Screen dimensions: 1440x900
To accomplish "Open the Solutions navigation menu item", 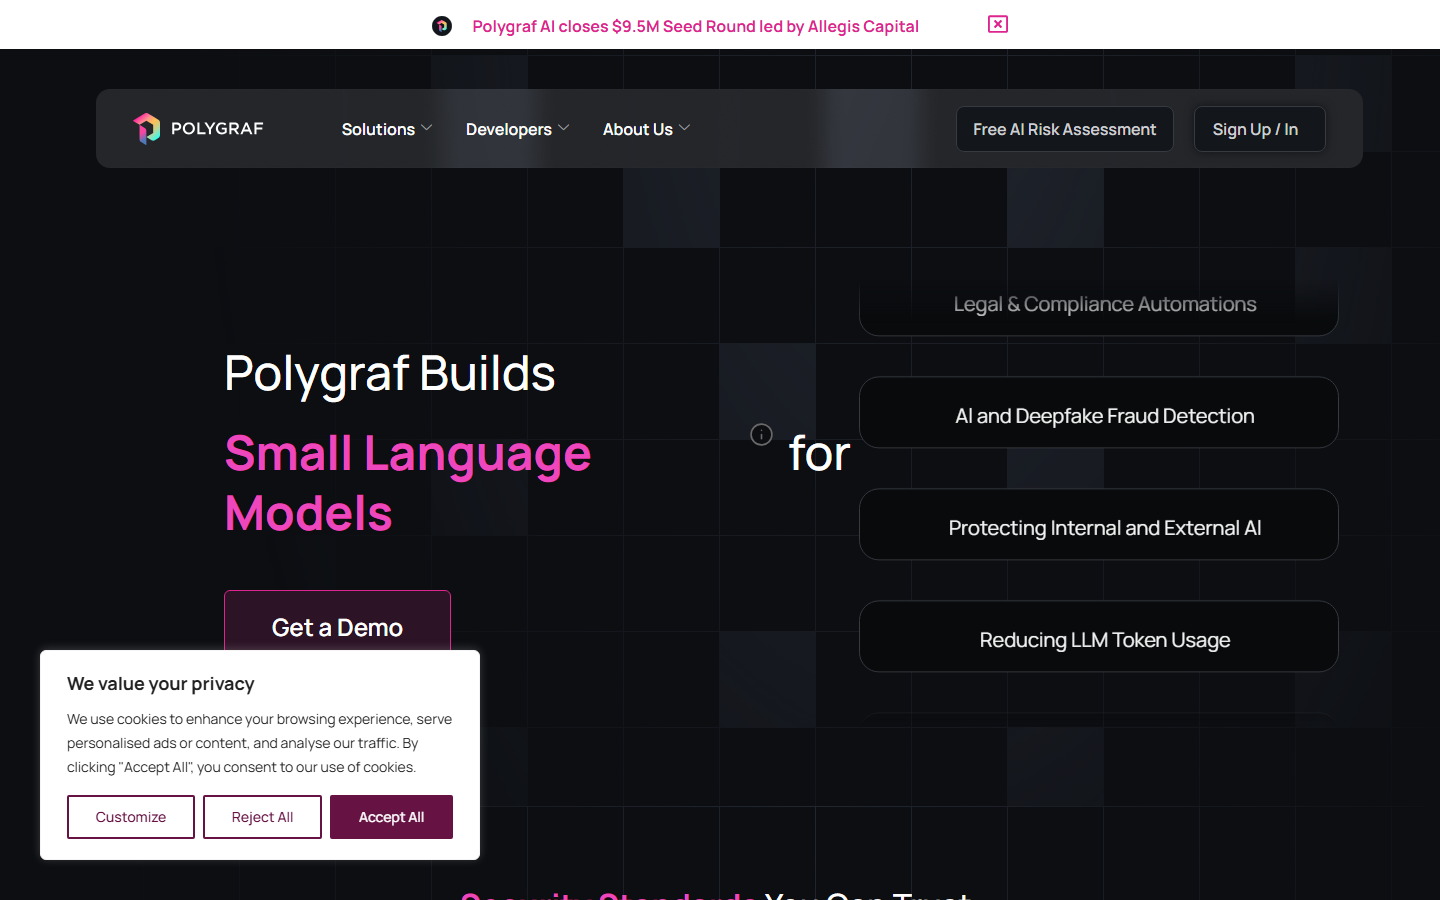I will click(x=378, y=128).
